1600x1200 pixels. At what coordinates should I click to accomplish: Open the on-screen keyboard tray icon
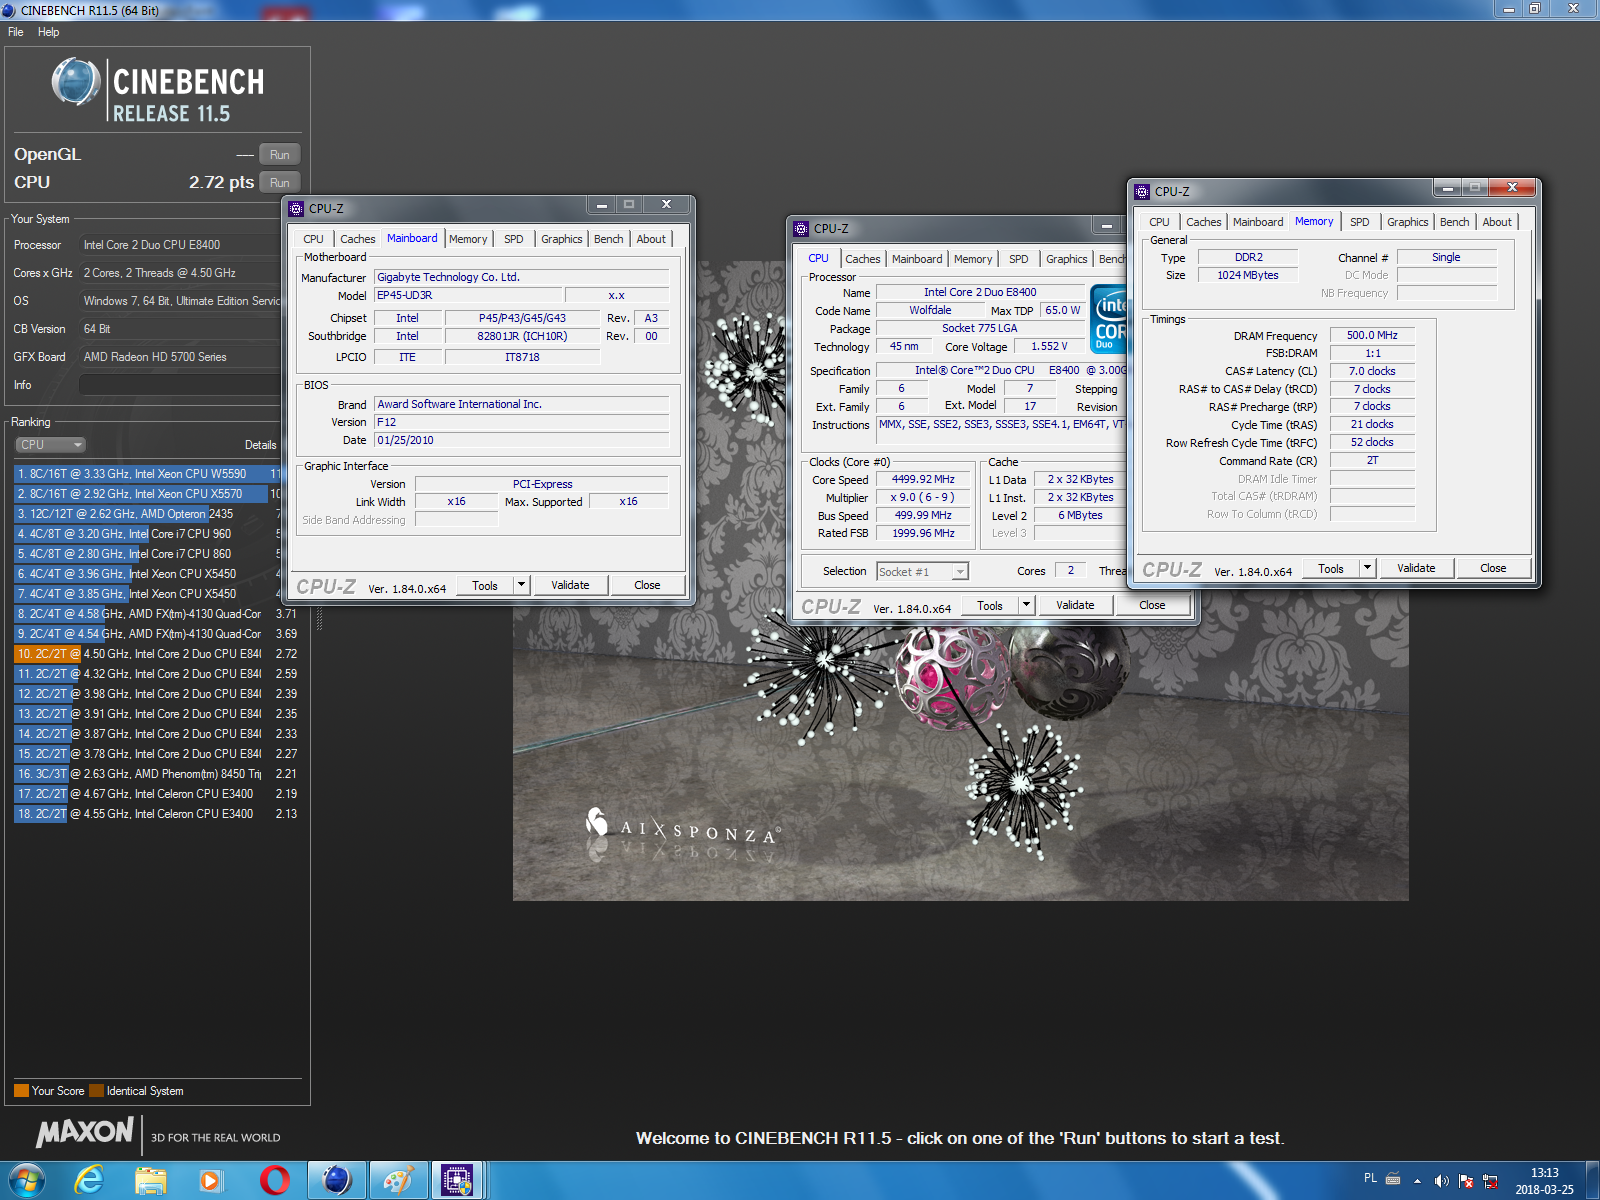1393,1179
